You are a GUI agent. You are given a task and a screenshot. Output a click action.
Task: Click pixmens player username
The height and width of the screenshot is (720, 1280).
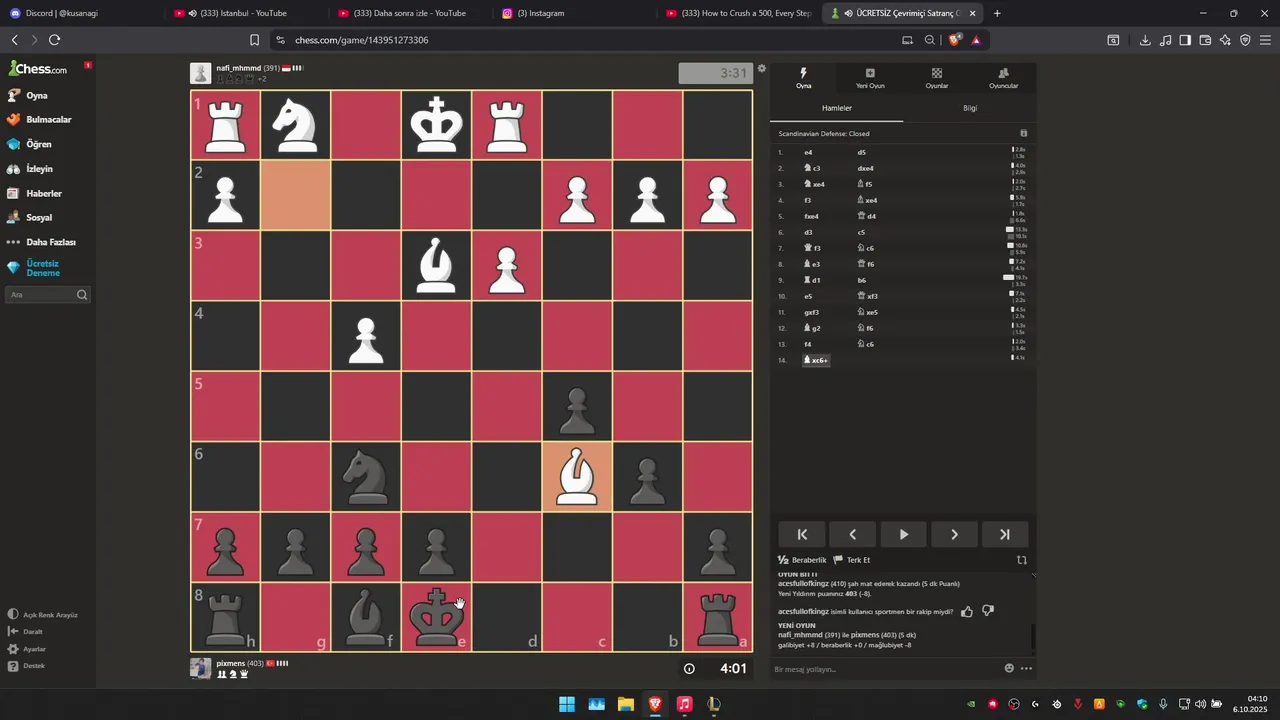coord(231,663)
